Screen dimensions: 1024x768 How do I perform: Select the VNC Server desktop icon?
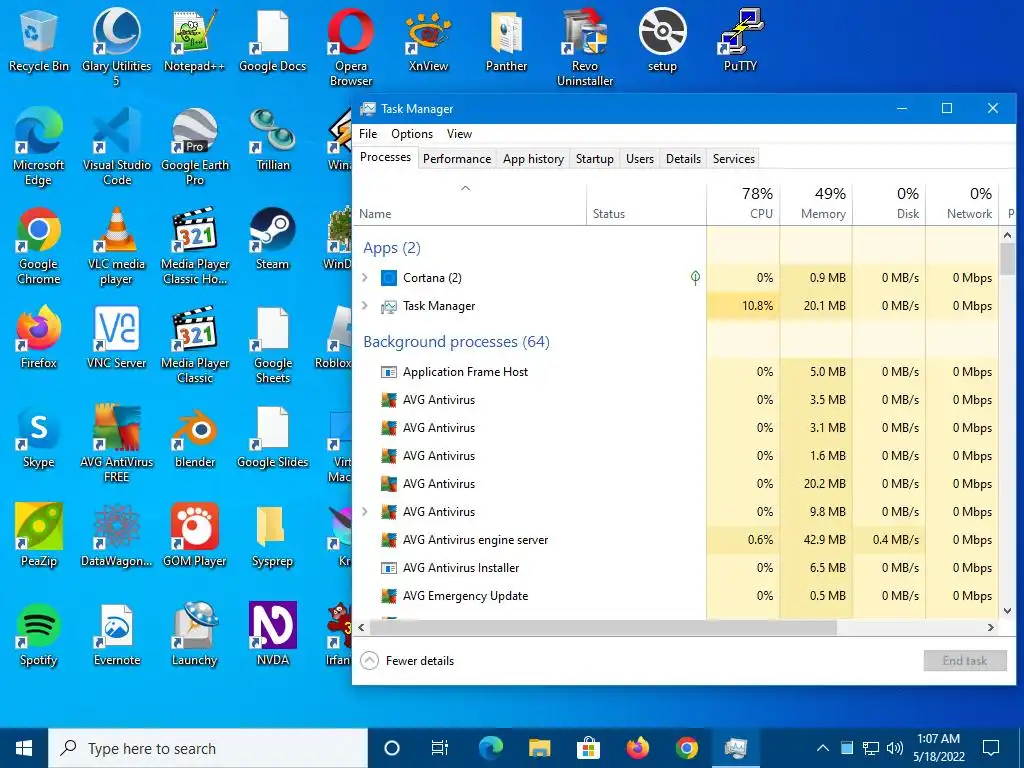(116, 338)
